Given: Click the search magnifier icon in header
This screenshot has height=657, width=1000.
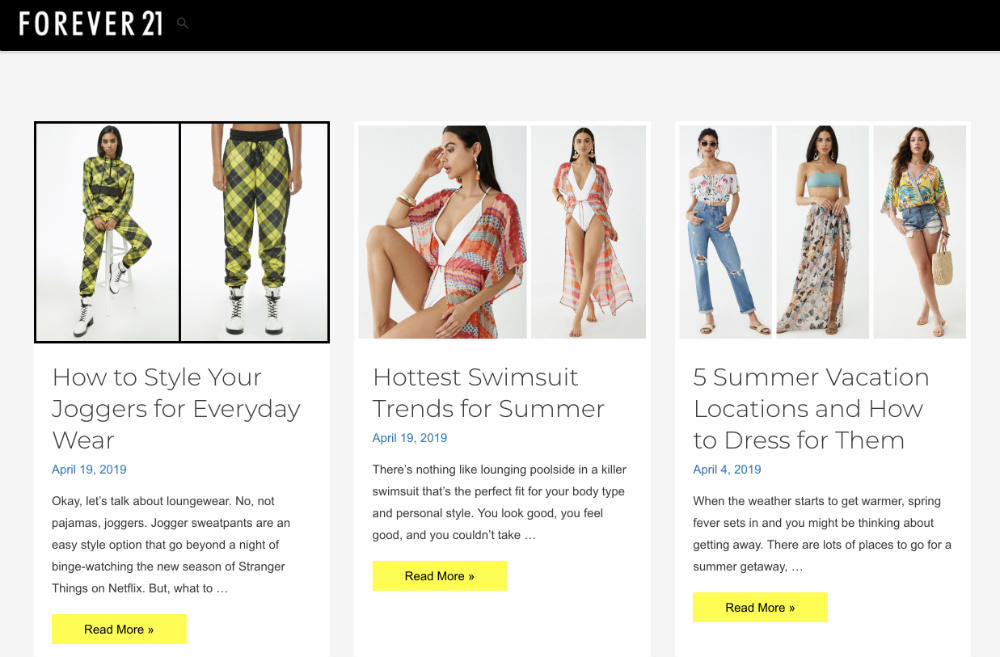Looking at the screenshot, I should pyautogui.click(x=182, y=24).
